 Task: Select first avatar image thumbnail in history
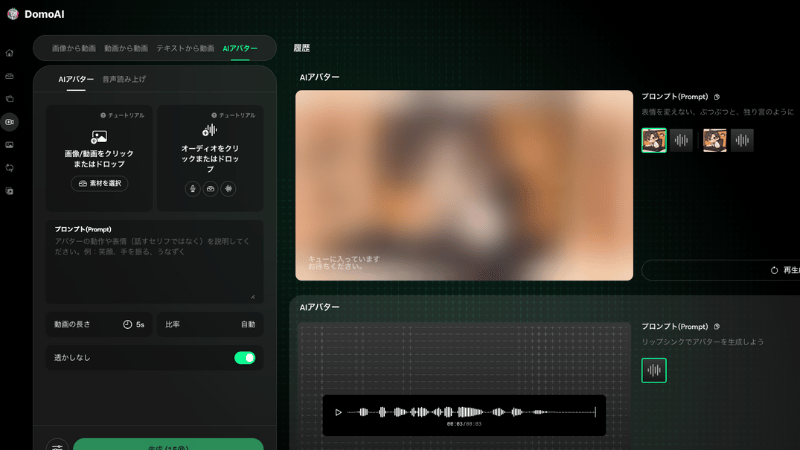coord(654,140)
